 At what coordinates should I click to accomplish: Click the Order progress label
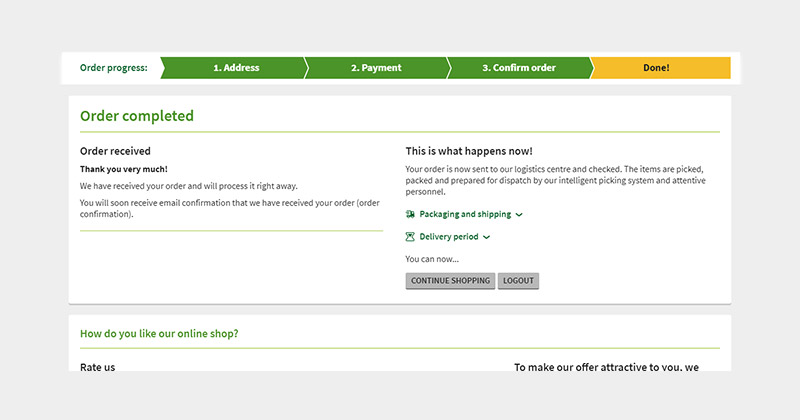pyautogui.click(x=113, y=68)
